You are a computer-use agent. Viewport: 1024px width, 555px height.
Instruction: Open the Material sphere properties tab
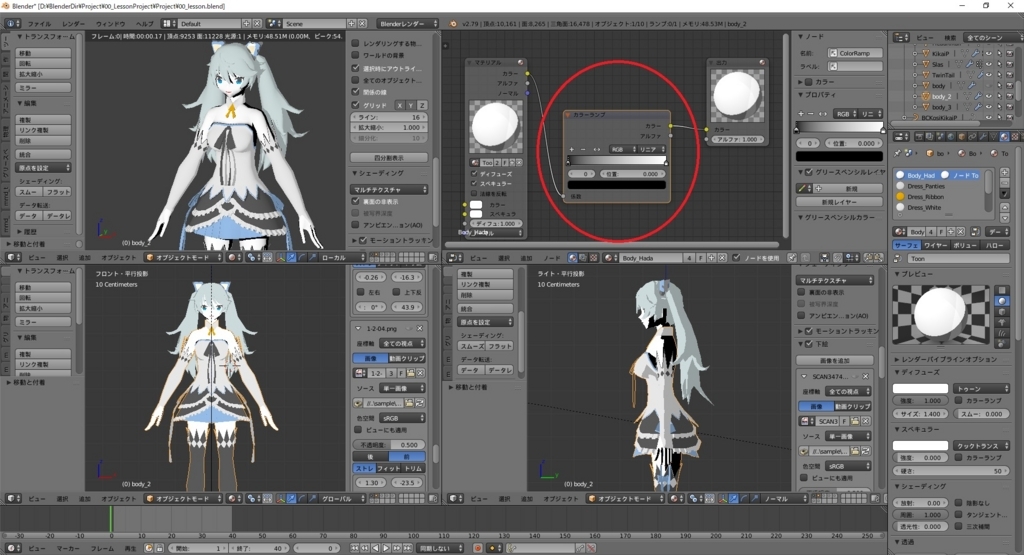[1004, 136]
